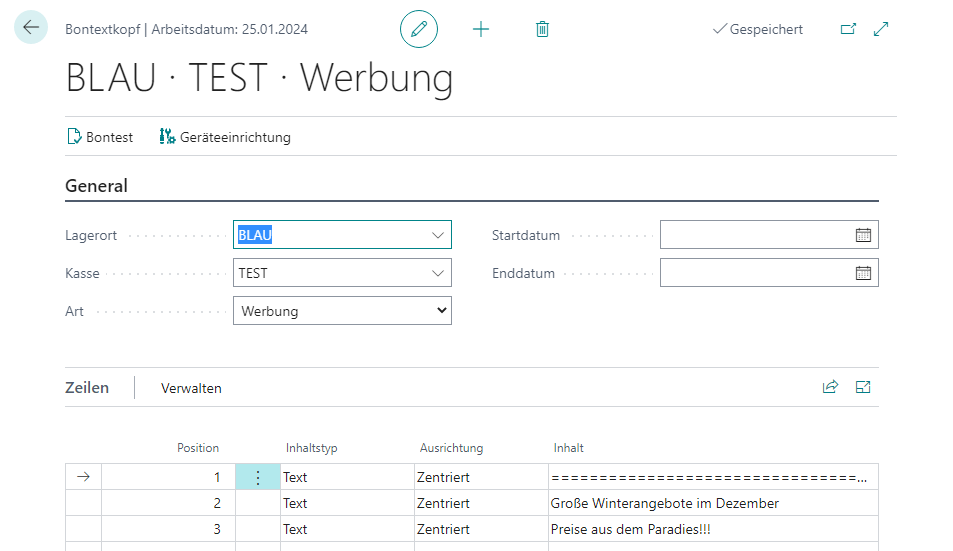Click the Geräteeinrichtung action
This screenshot has height=551, width=953.
[x=225, y=137]
